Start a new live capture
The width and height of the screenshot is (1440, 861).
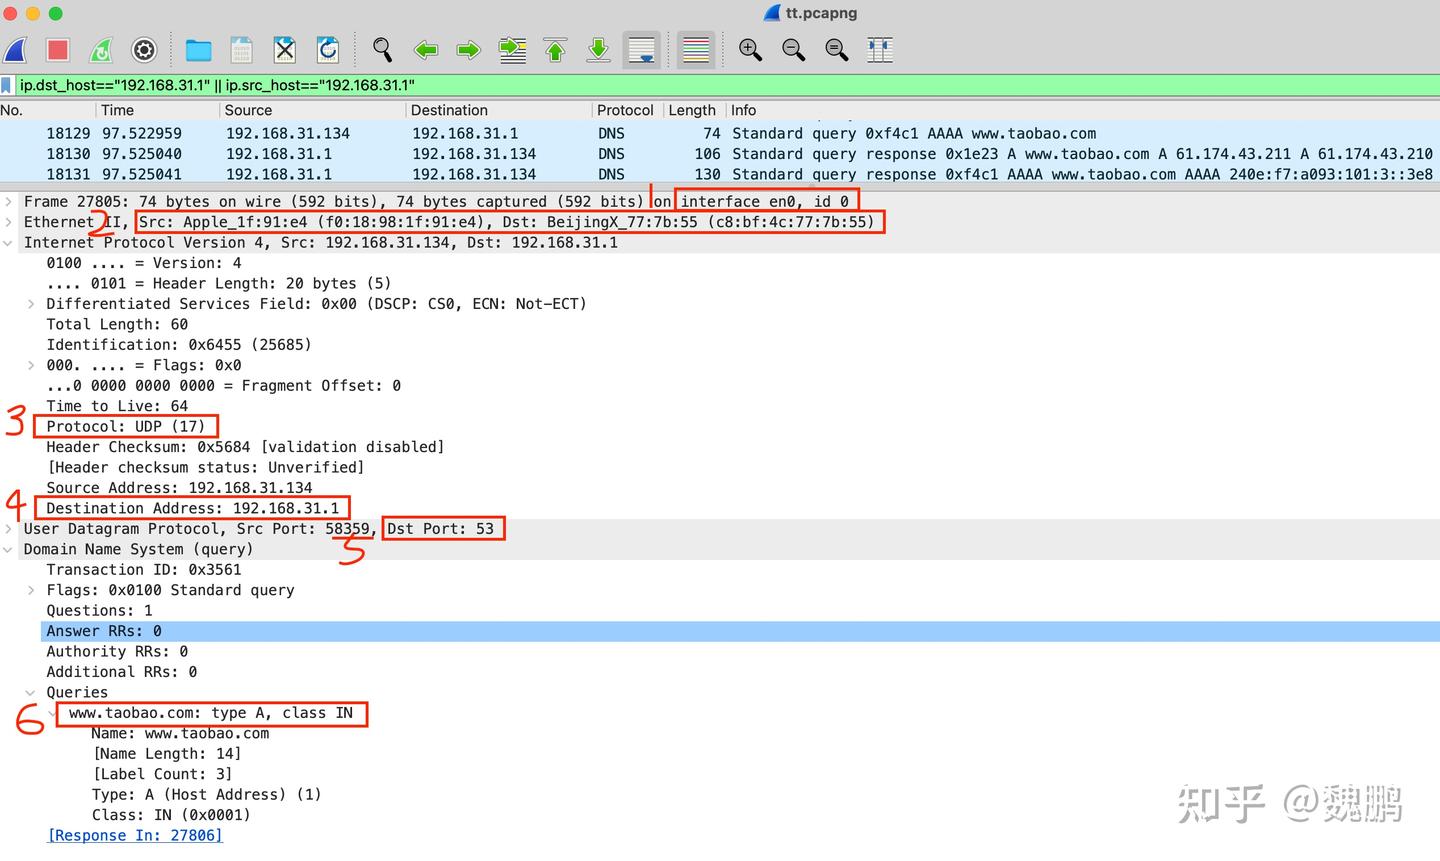point(16,50)
